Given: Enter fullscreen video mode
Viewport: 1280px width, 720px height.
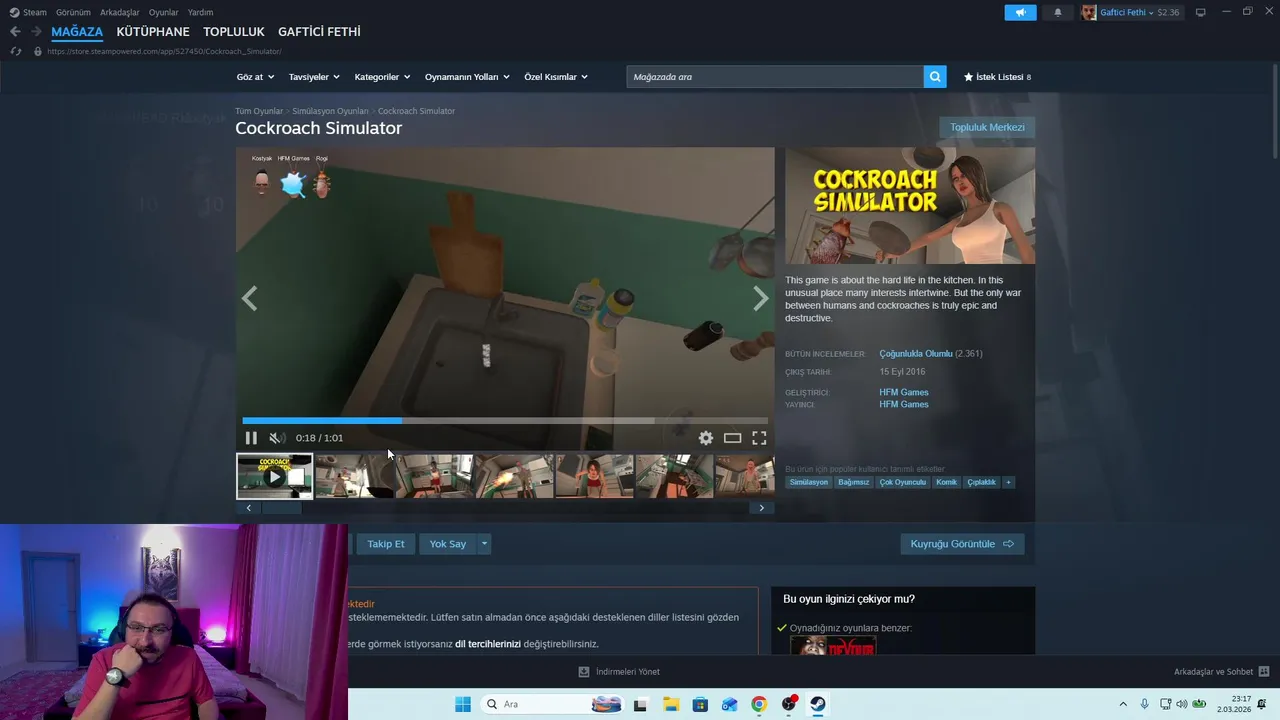Looking at the screenshot, I should click(x=759, y=438).
